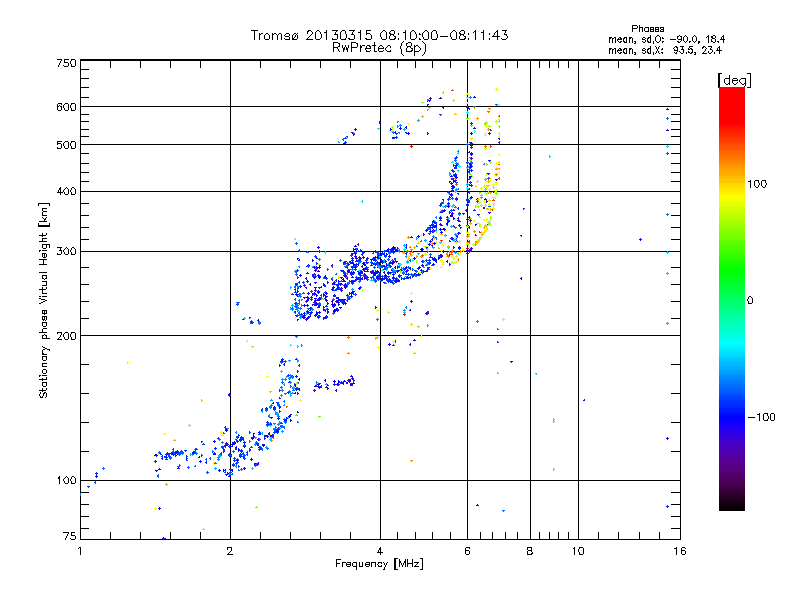
Task: Click the y-axis tick label '300'
Action: coord(67,252)
